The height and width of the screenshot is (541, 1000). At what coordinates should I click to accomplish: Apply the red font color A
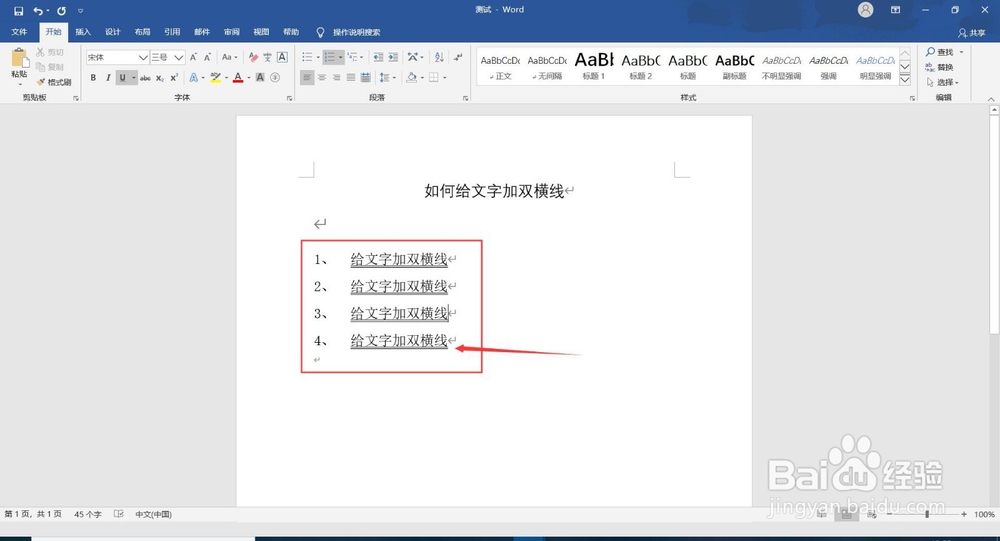(x=238, y=78)
